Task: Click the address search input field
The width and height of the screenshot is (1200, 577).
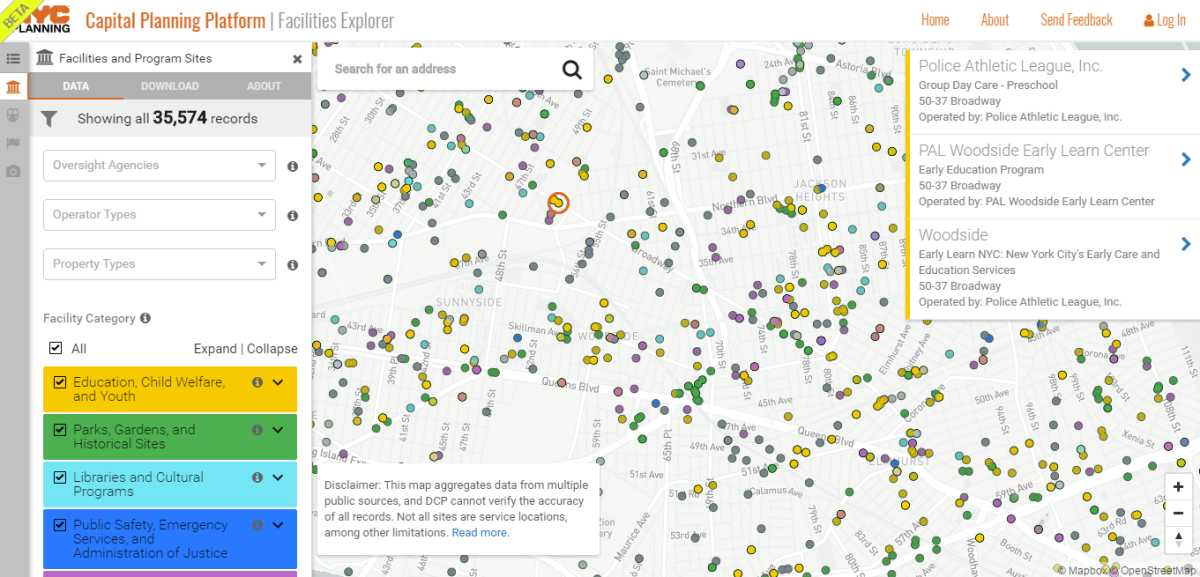Action: pos(440,69)
